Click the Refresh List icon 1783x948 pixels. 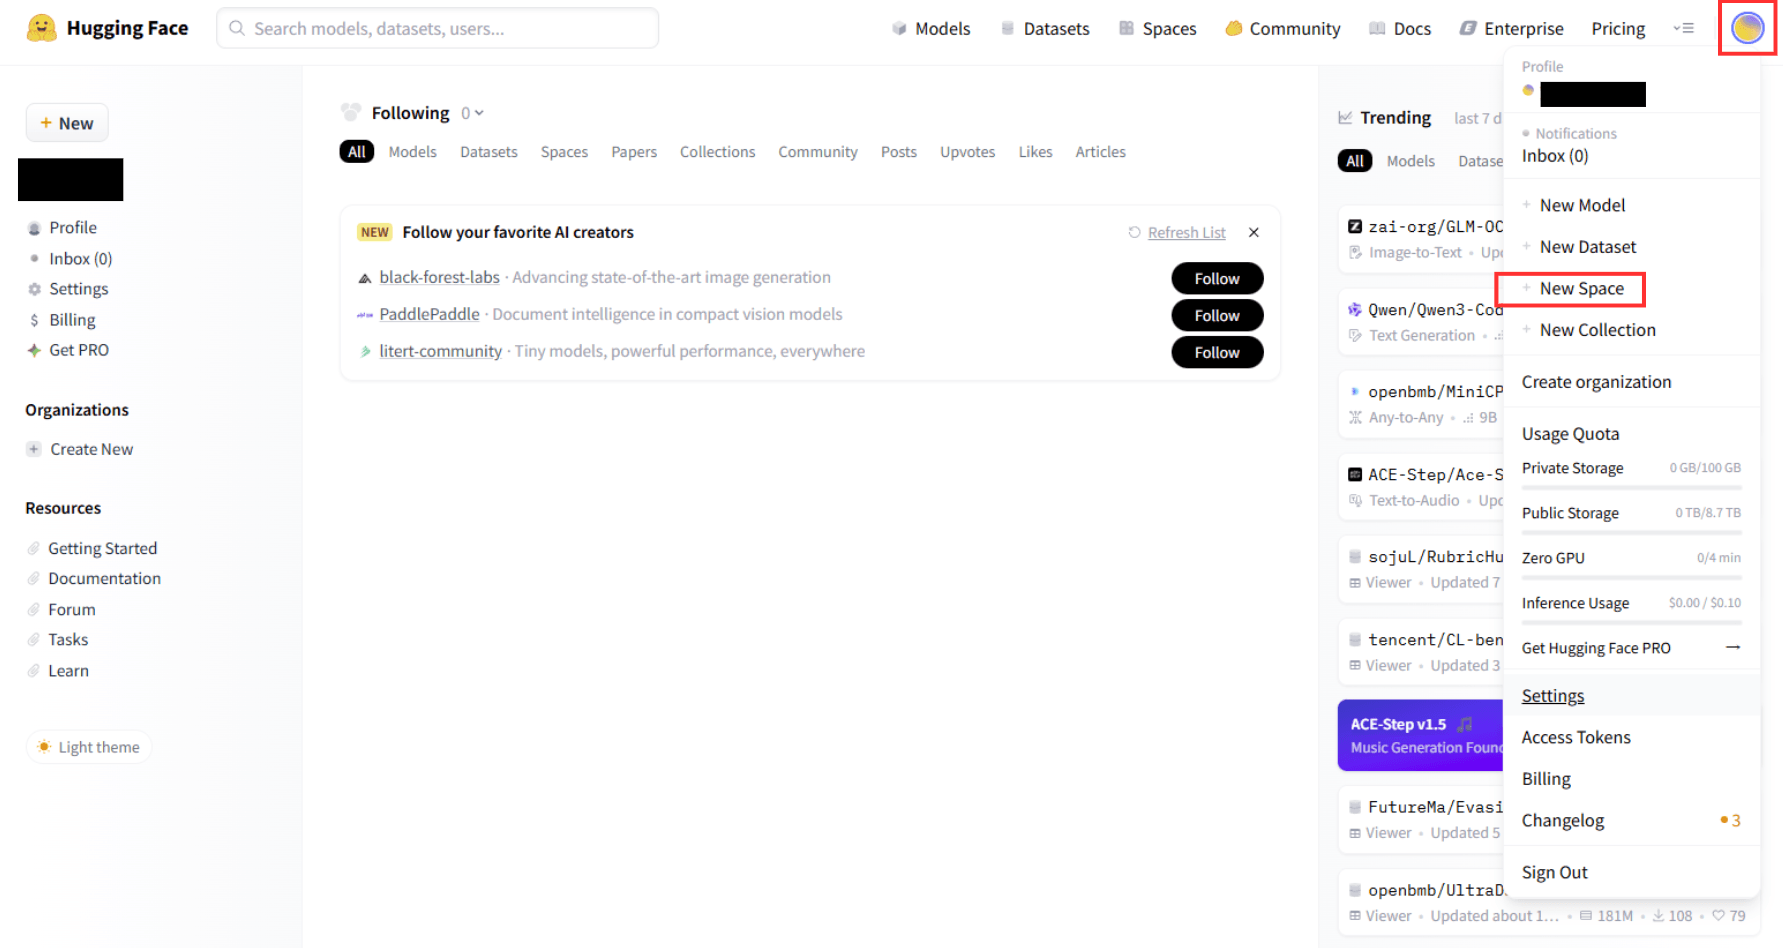click(x=1134, y=232)
